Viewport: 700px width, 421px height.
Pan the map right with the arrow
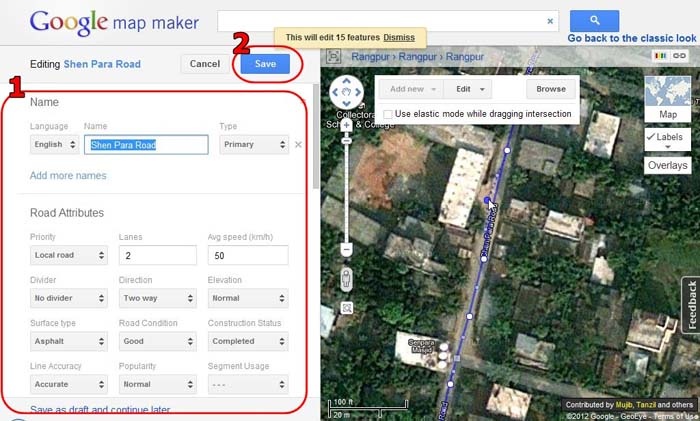click(x=358, y=92)
